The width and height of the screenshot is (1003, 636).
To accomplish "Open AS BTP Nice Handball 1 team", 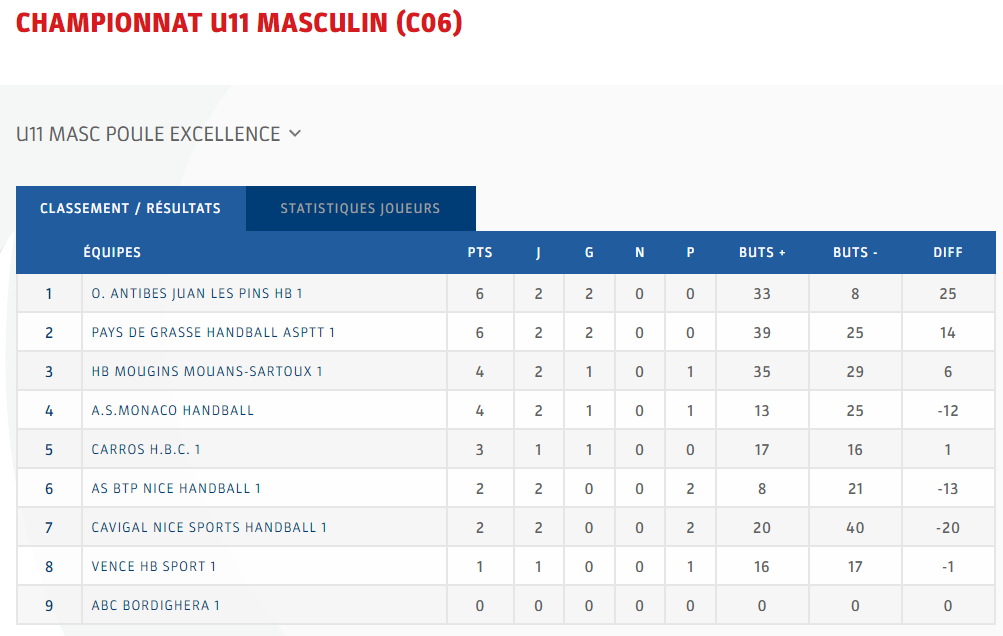I will [x=176, y=489].
